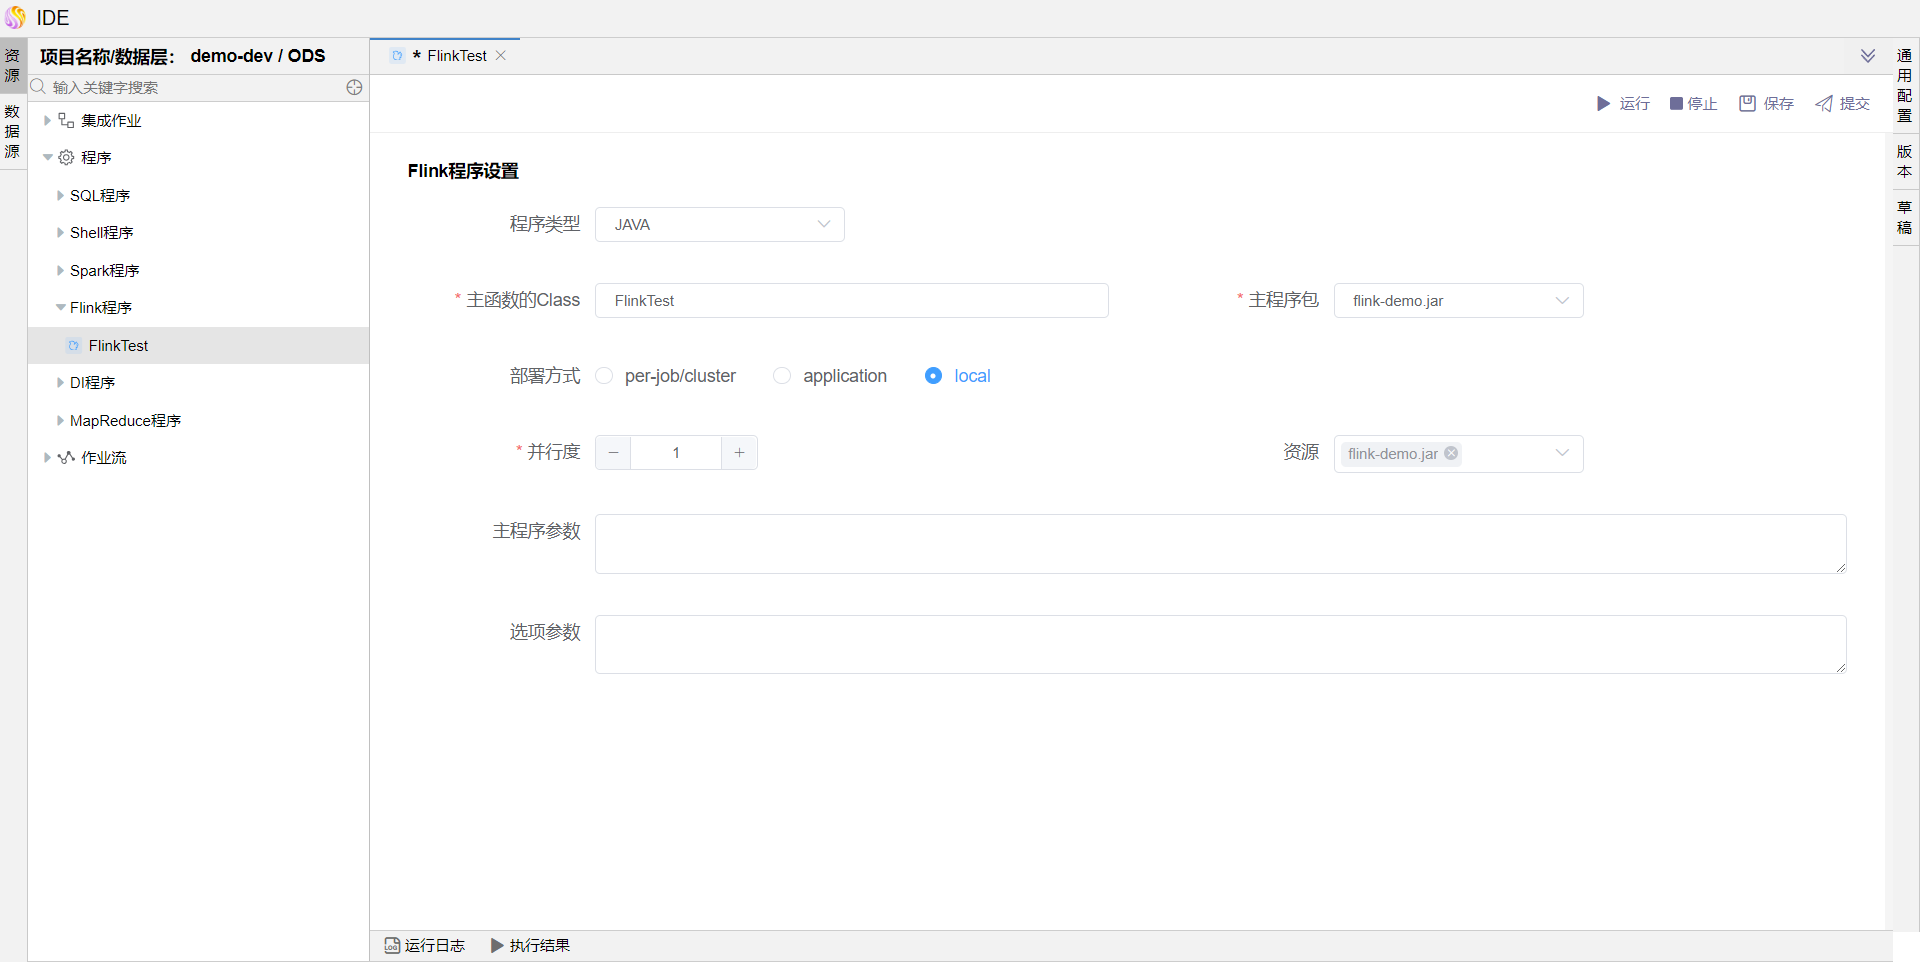The width and height of the screenshot is (1920, 962).
Task: Show the 执行结果 results panel
Action: click(530, 945)
